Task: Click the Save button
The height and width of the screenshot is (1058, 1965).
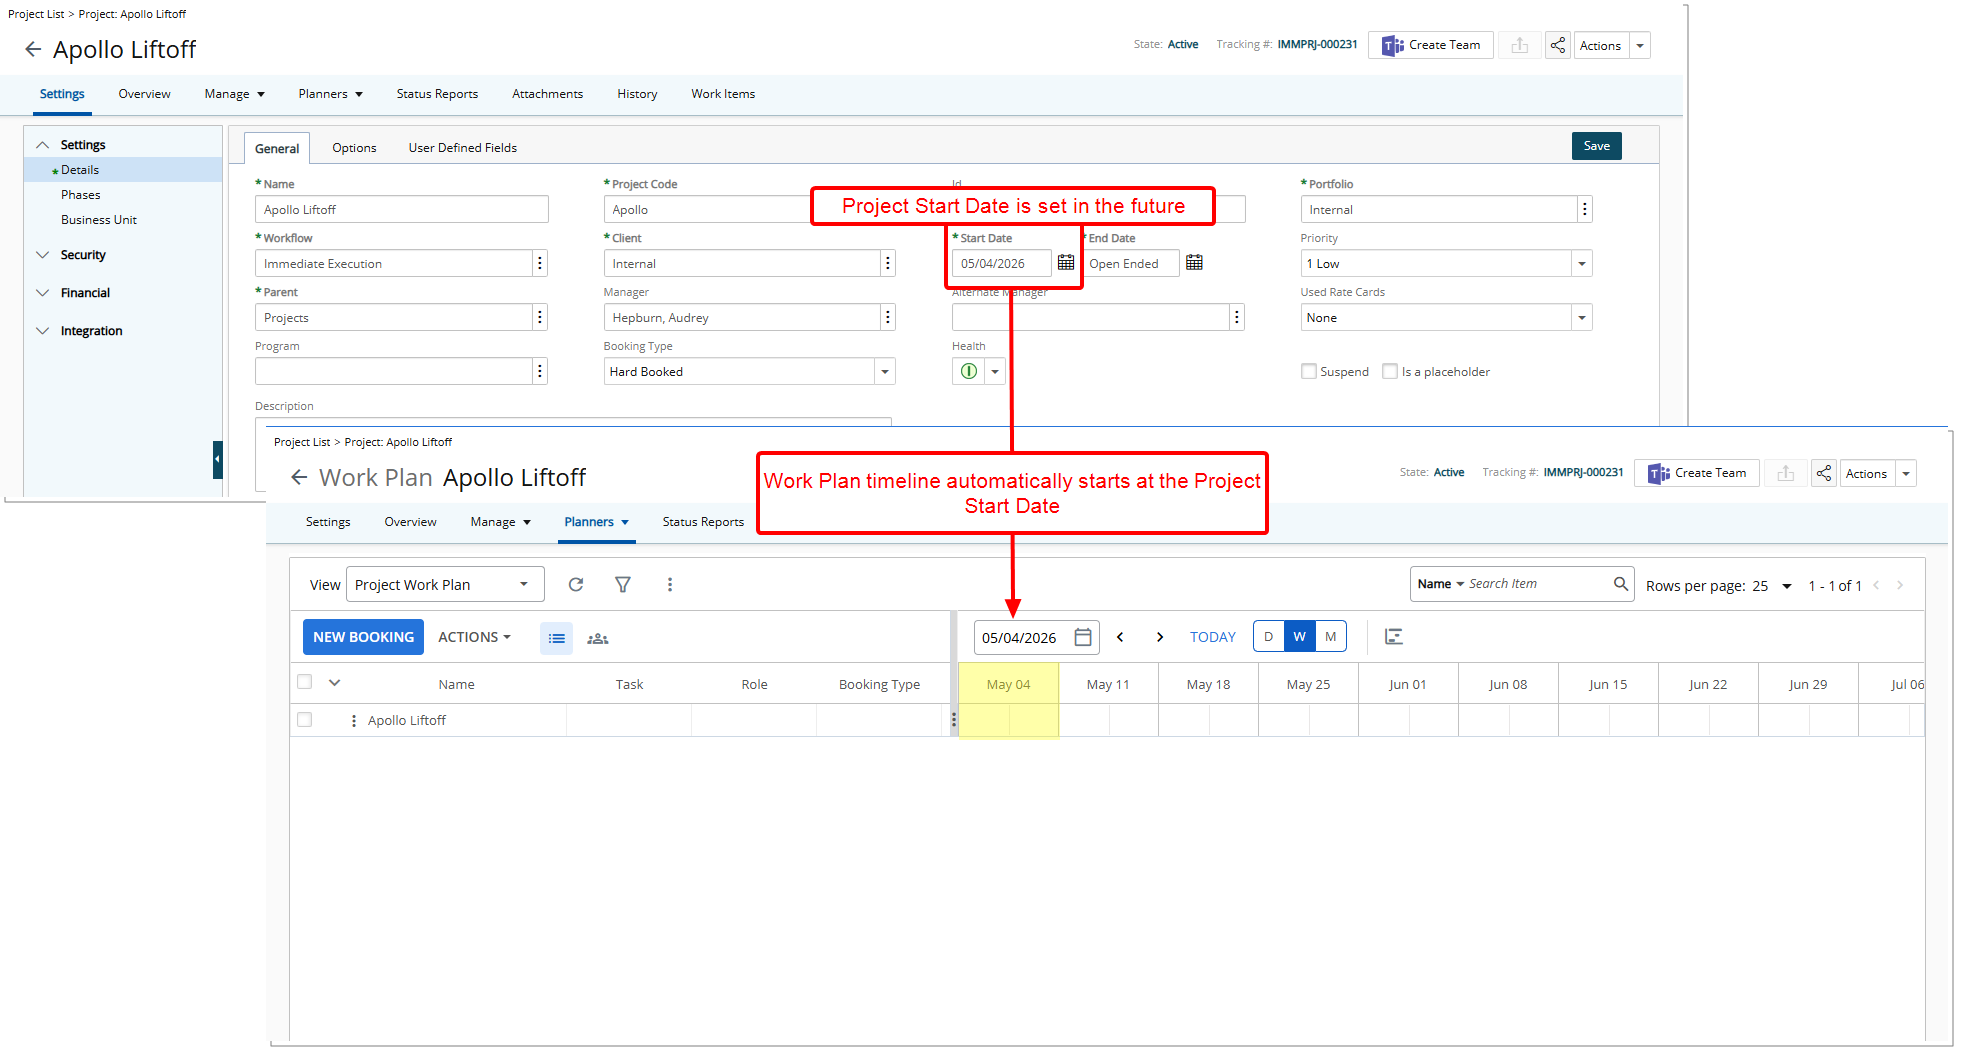Action: tap(1596, 146)
